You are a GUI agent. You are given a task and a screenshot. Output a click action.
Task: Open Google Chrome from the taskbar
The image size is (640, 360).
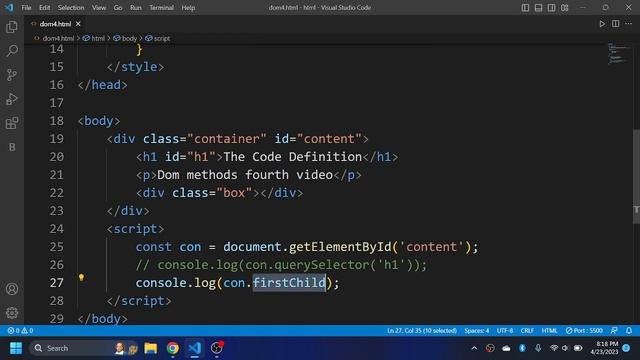pos(173,348)
